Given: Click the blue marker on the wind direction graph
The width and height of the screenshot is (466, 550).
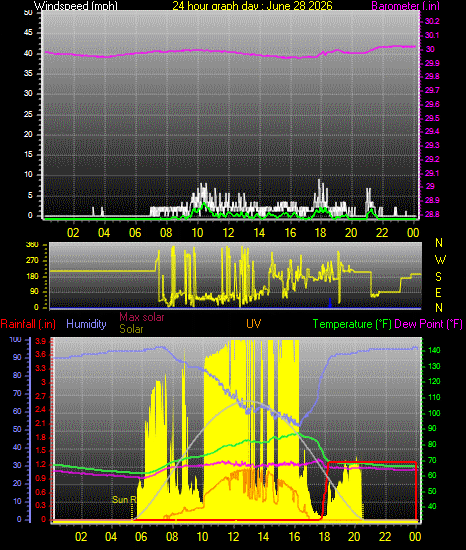Looking at the screenshot, I should click(x=330, y=303).
